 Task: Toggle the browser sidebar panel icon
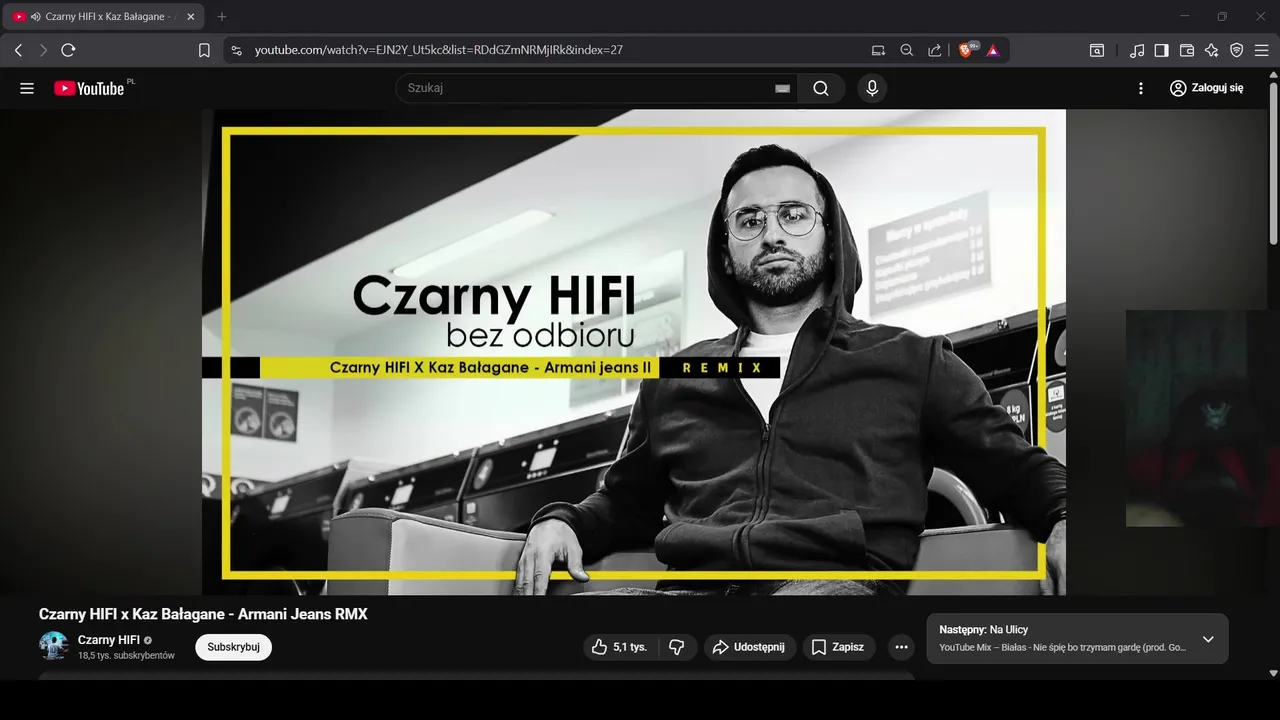pyautogui.click(x=1161, y=50)
